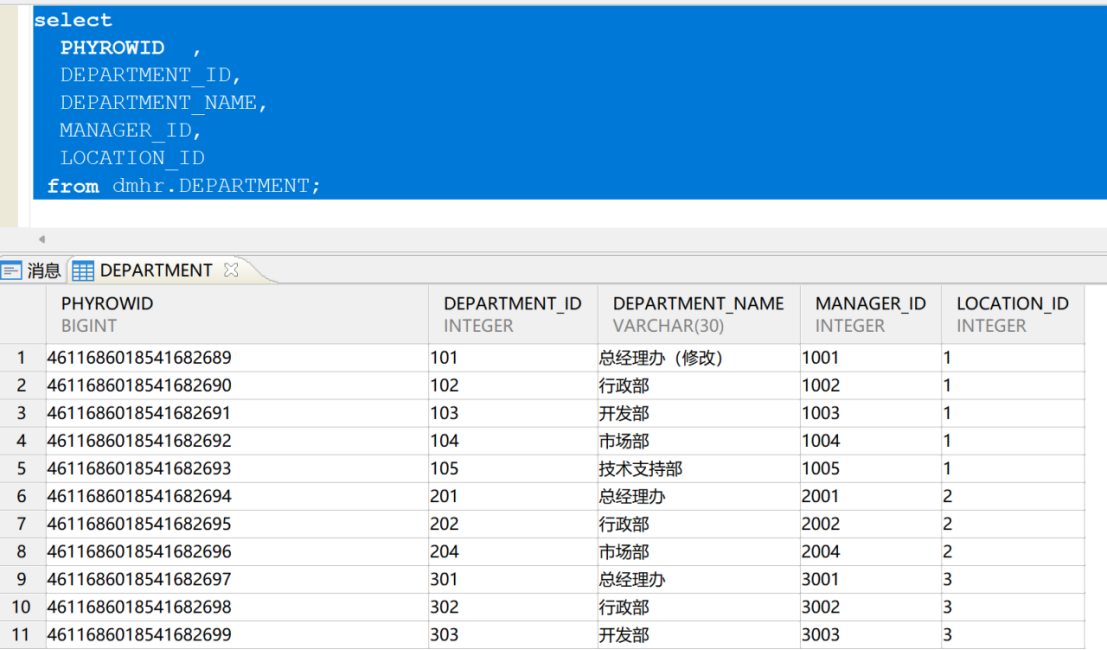Click 开发部 cell in row 11

[698, 634]
